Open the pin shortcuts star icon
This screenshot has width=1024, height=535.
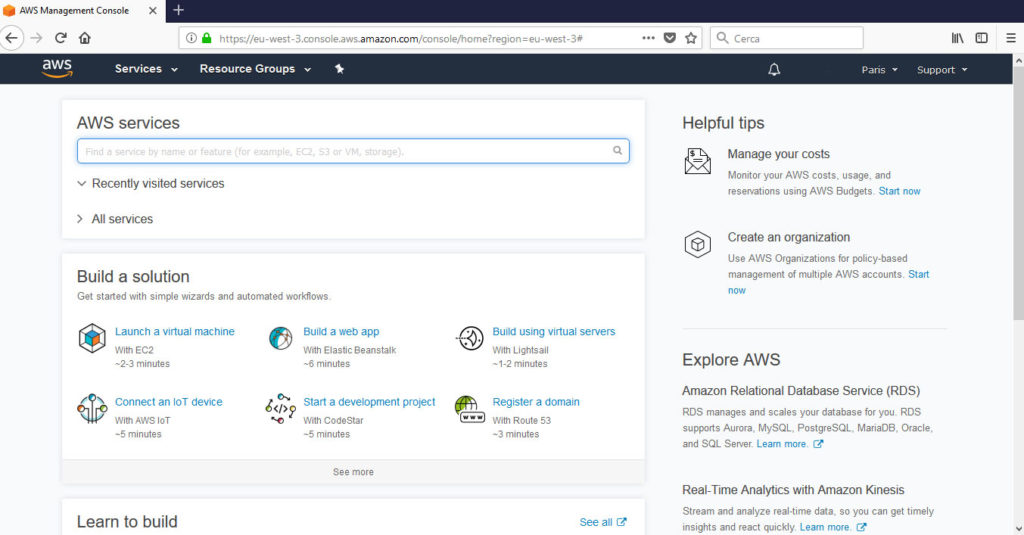(x=339, y=69)
